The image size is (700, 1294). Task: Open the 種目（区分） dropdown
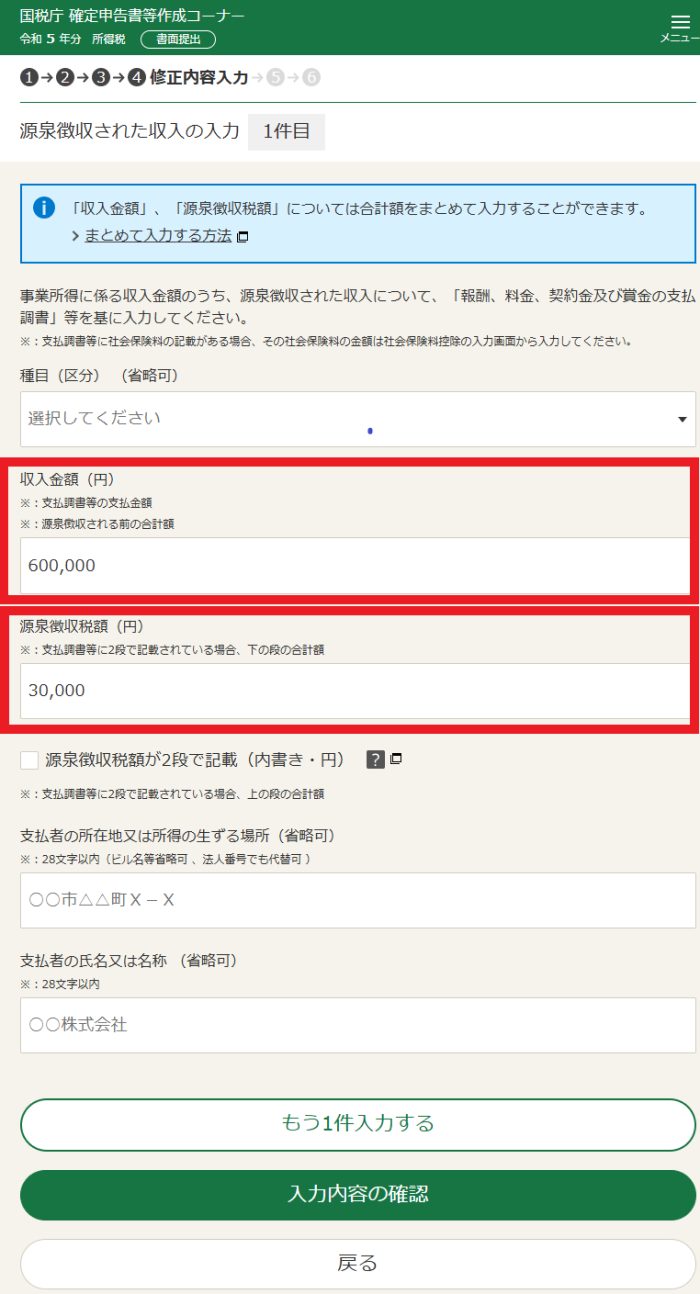[358, 419]
